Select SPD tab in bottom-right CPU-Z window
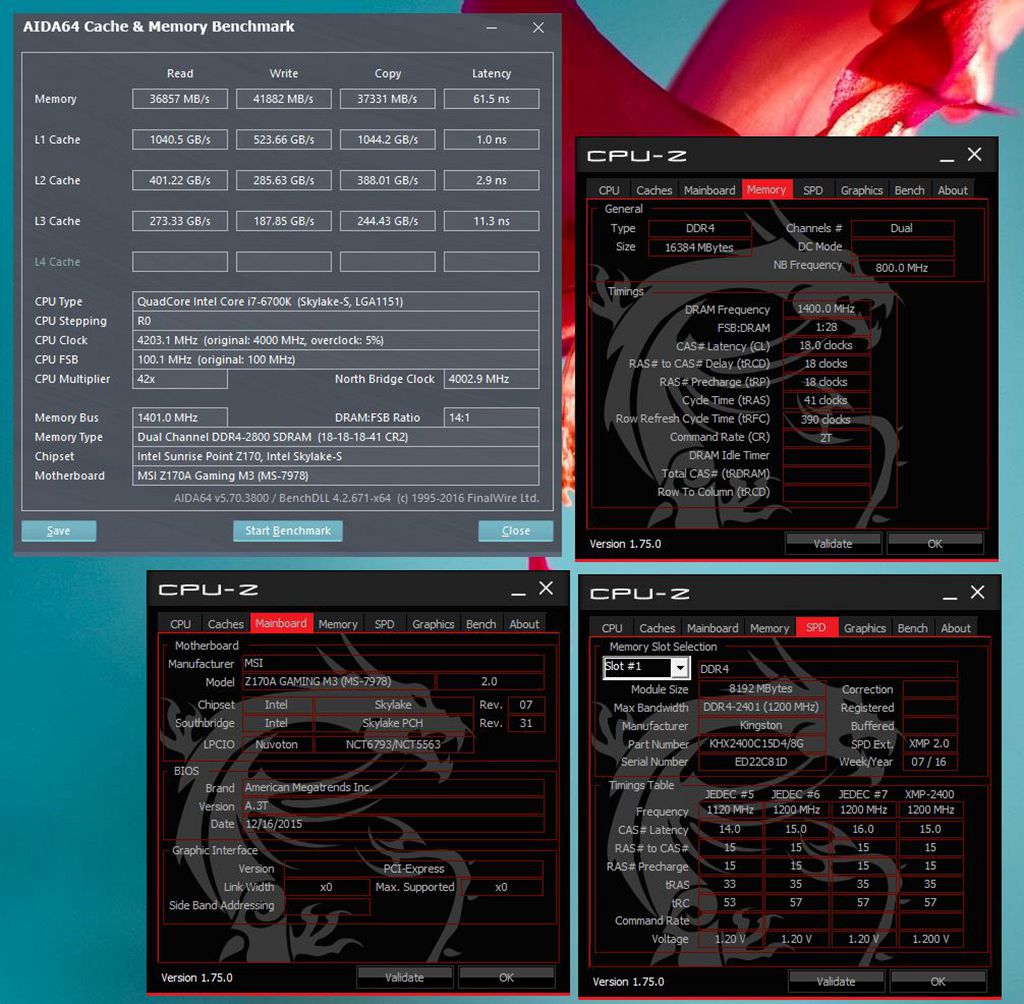 (x=816, y=627)
